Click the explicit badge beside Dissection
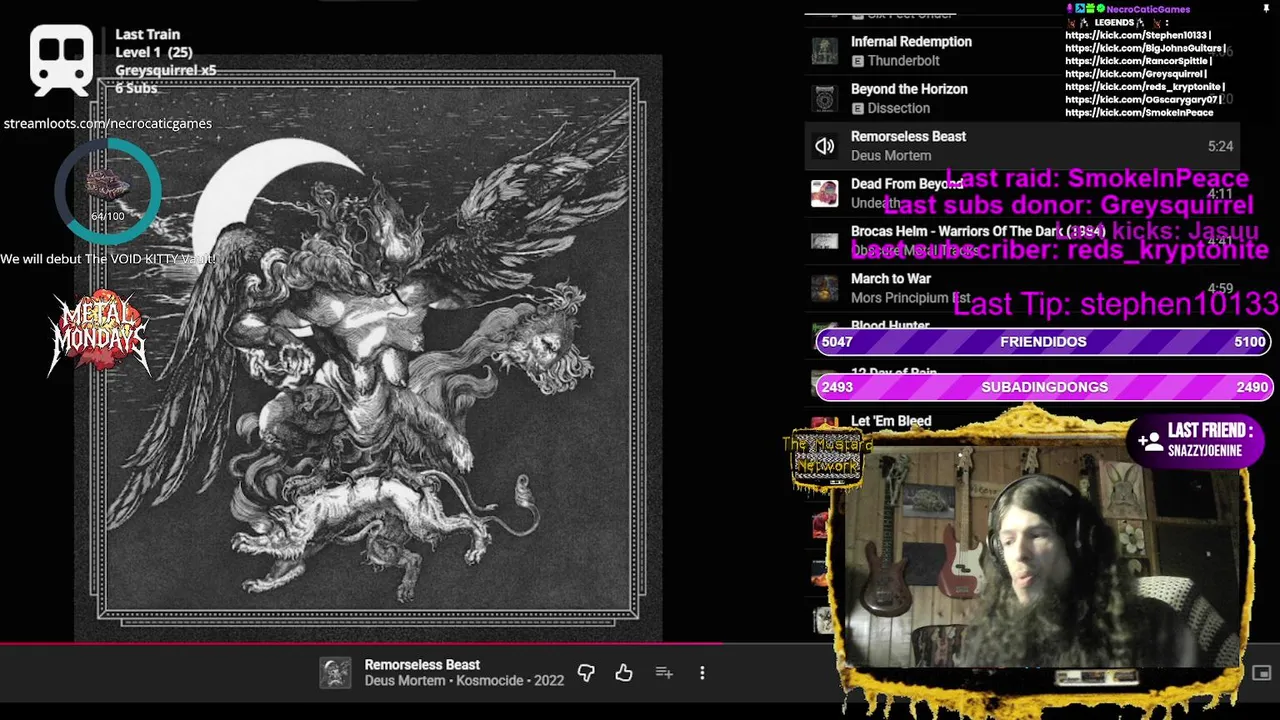1280x720 pixels. pyautogui.click(x=857, y=108)
